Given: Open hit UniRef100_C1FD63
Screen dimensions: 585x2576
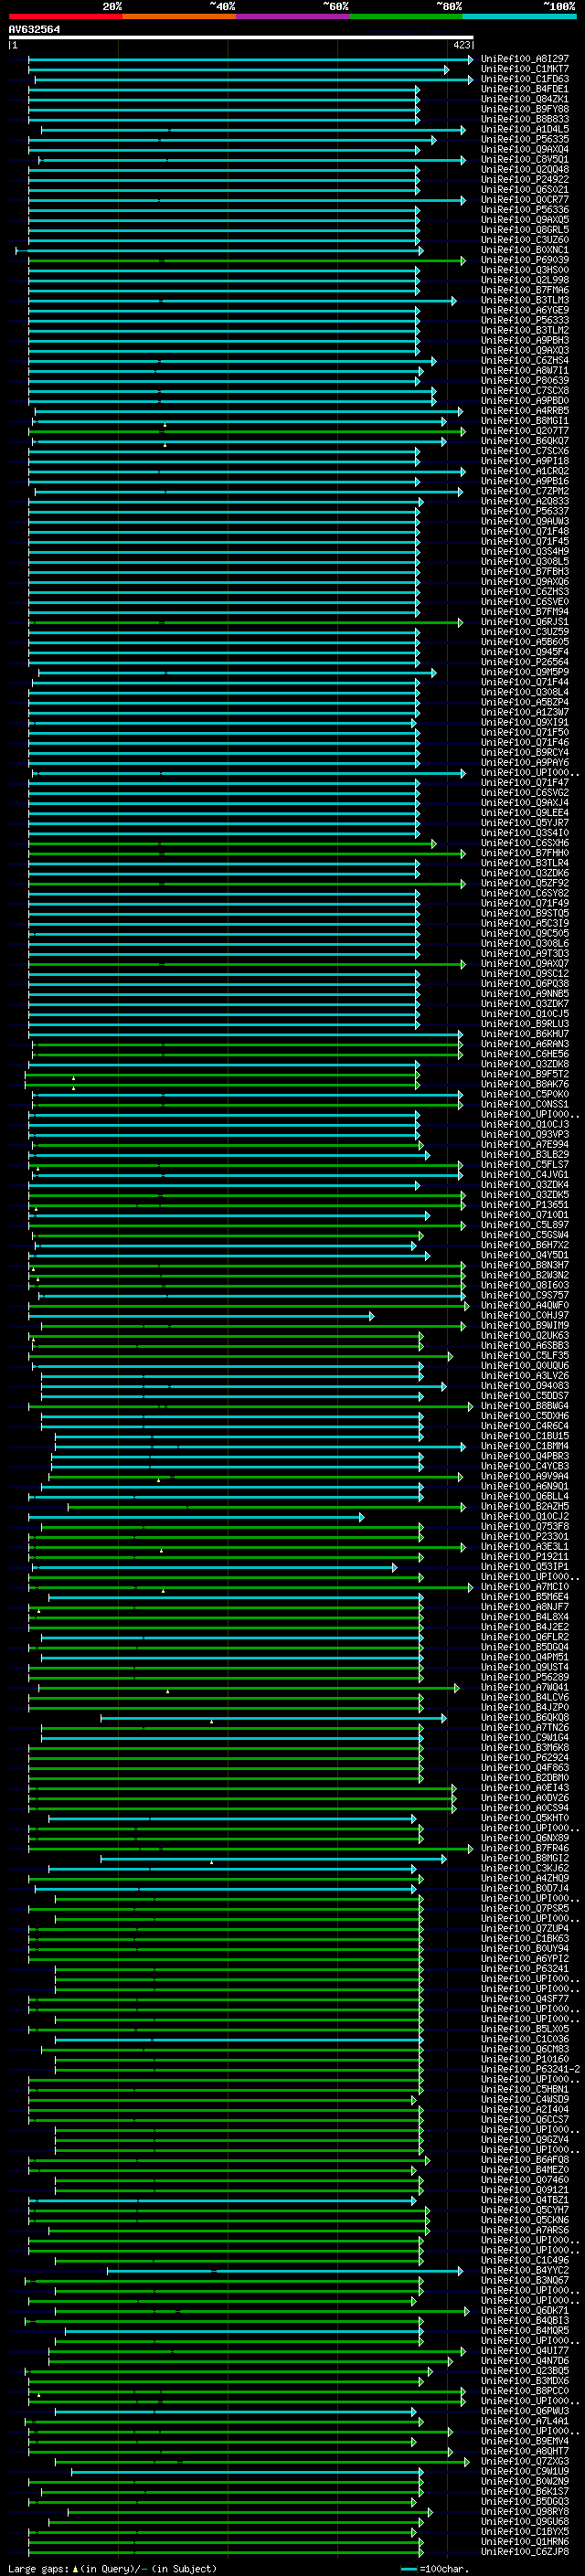Looking at the screenshot, I should tap(525, 79).
